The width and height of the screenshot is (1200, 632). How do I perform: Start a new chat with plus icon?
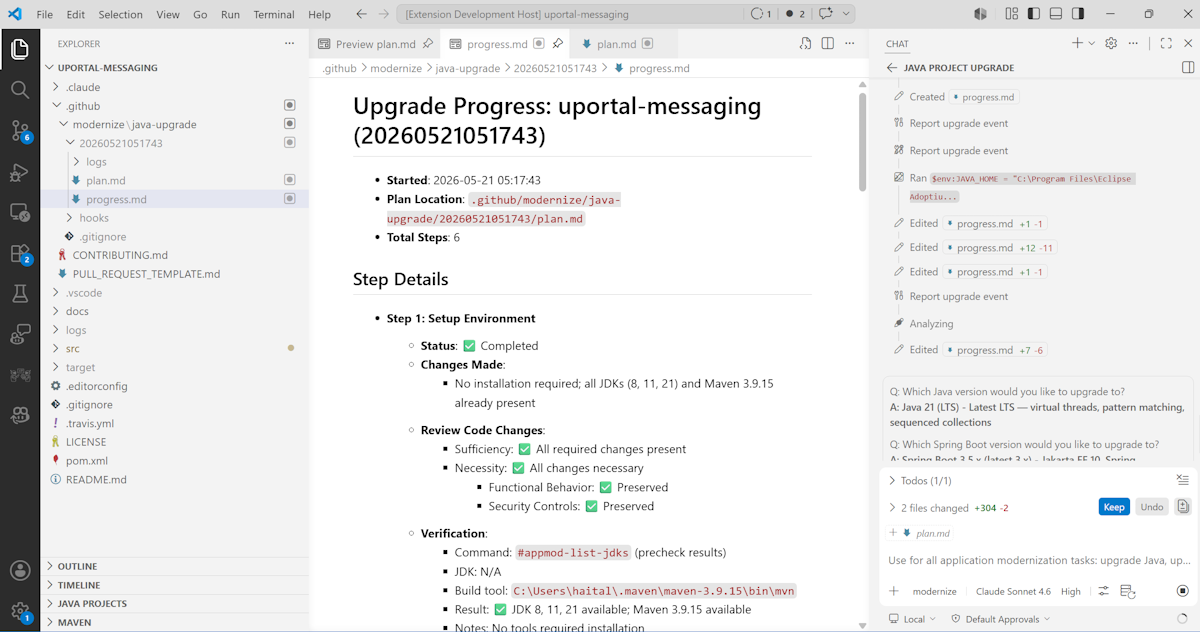coord(1077,43)
